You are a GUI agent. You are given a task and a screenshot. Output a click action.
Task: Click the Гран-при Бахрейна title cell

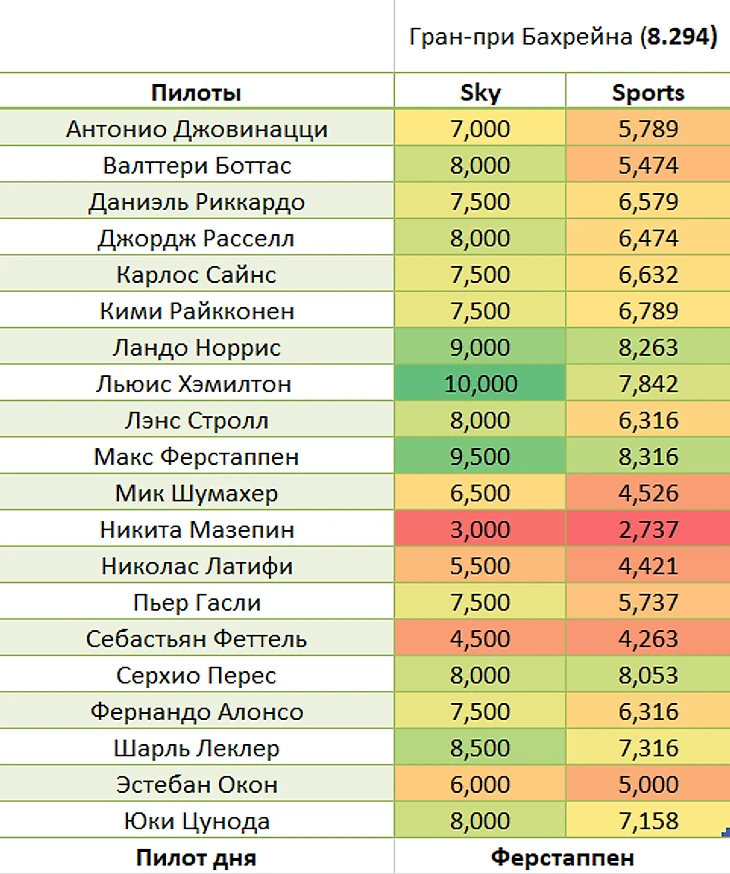[562, 36]
